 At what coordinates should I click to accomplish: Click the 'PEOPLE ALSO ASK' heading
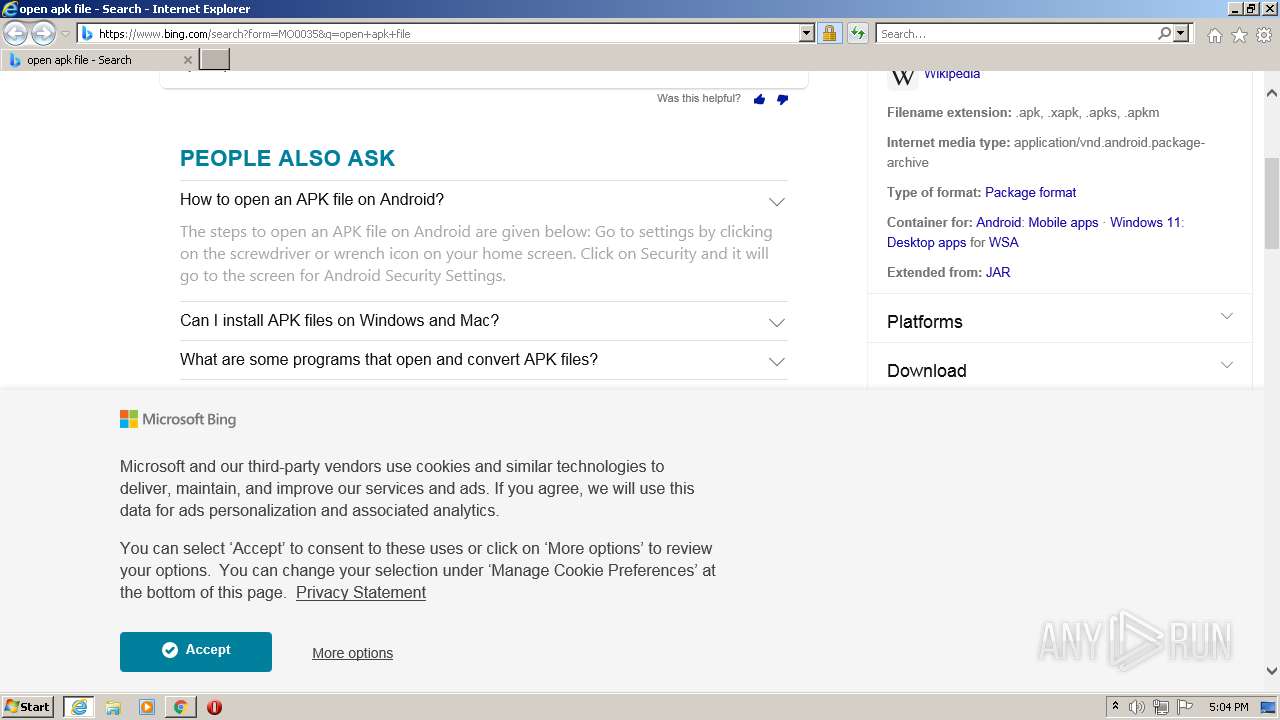pyautogui.click(x=287, y=158)
